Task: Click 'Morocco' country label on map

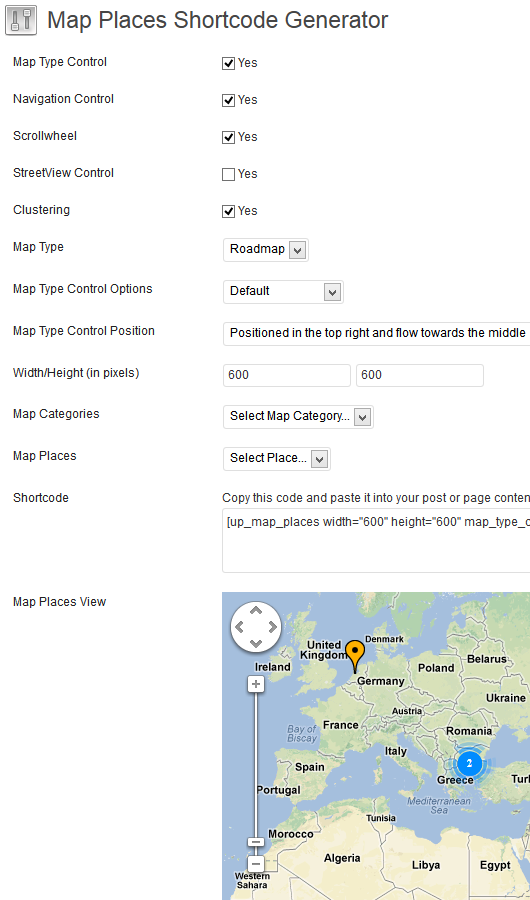Action: 291,834
